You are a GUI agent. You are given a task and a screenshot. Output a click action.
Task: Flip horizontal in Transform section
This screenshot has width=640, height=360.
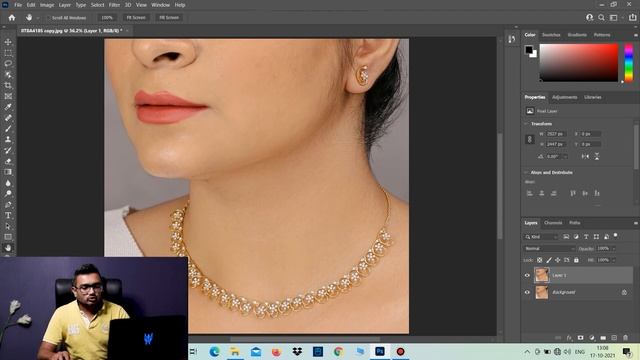tap(585, 156)
